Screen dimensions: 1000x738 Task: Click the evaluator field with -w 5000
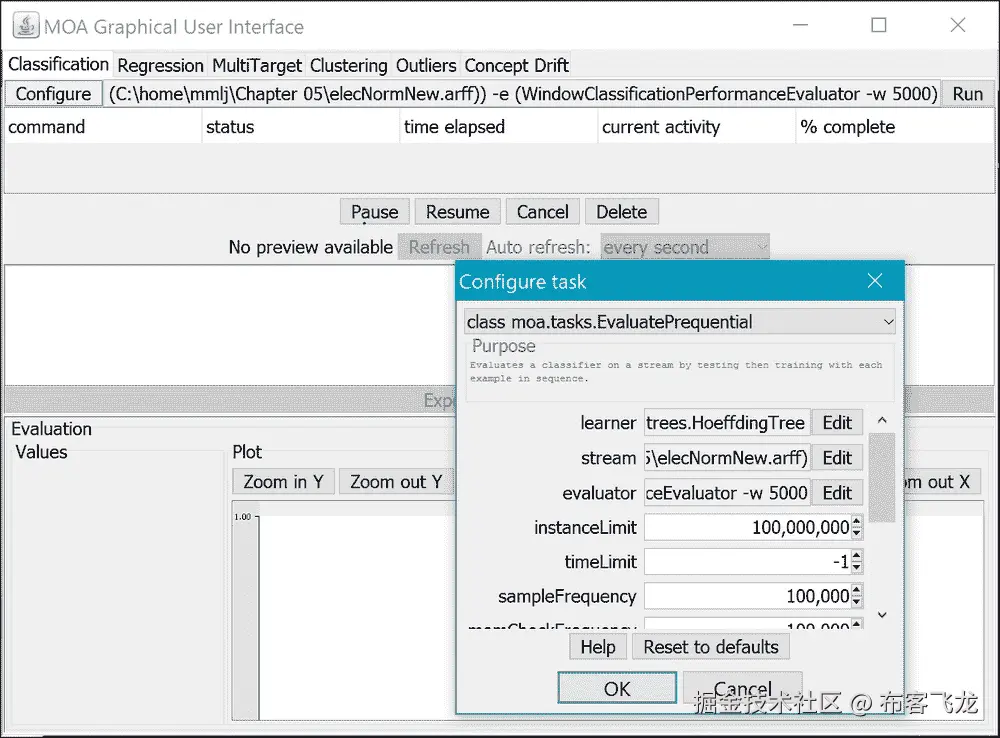point(727,493)
